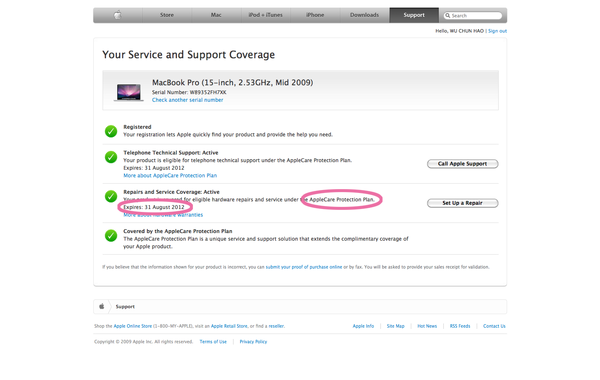Click the Telephone Technical Support checkmark icon
The height and width of the screenshot is (380, 600).
[111, 157]
